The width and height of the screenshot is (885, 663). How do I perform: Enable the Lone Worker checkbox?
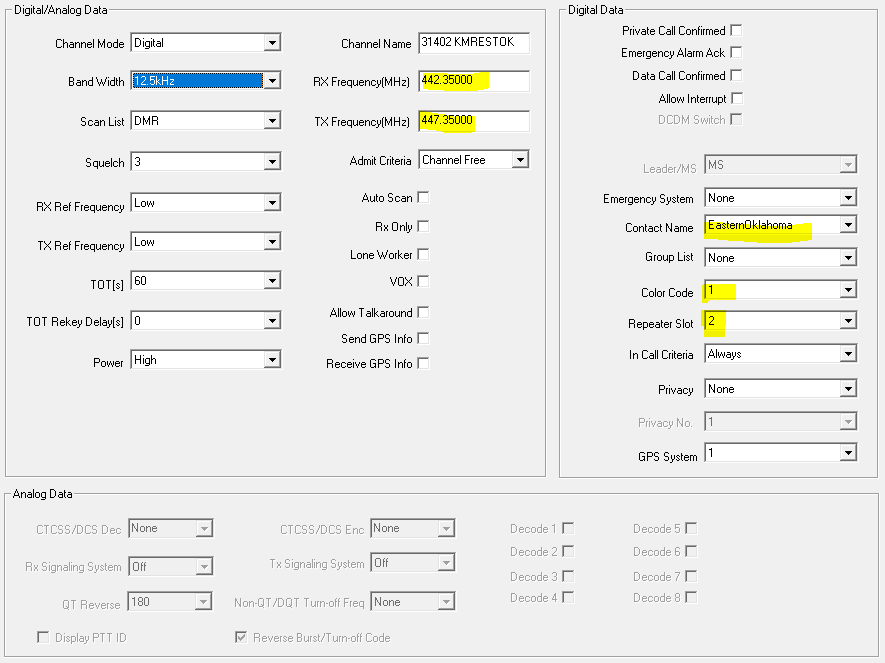423,254
